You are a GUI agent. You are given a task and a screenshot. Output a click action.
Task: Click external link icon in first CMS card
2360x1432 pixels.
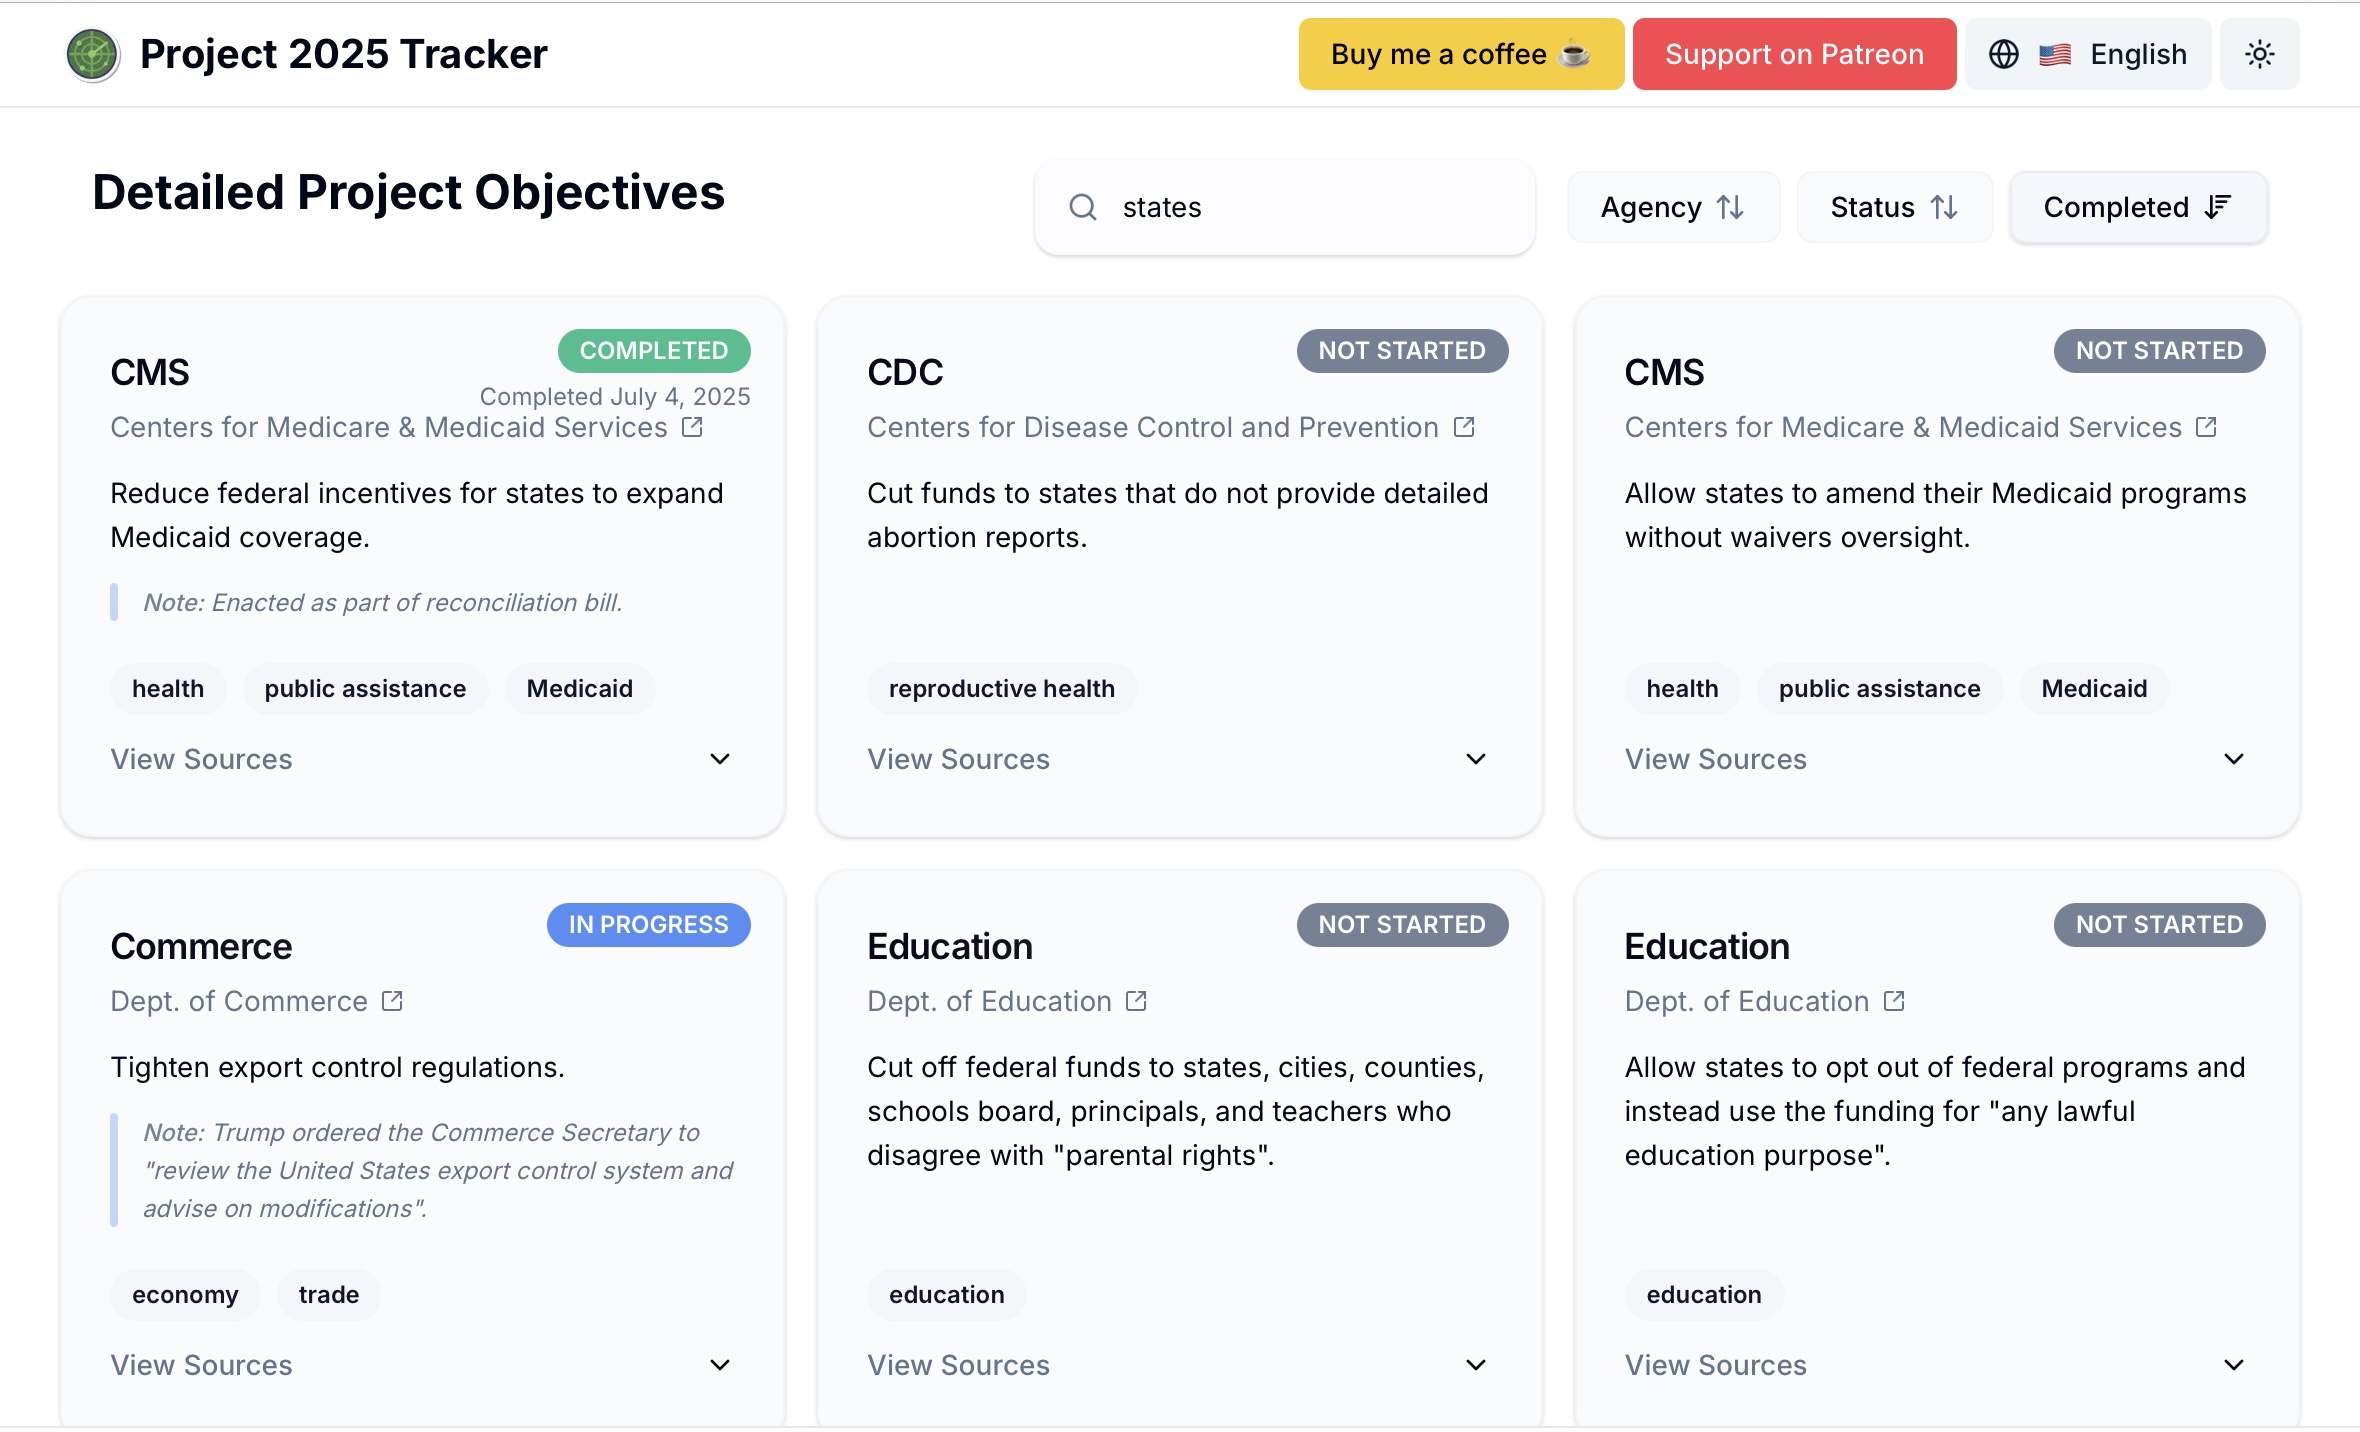coord(692,427)
